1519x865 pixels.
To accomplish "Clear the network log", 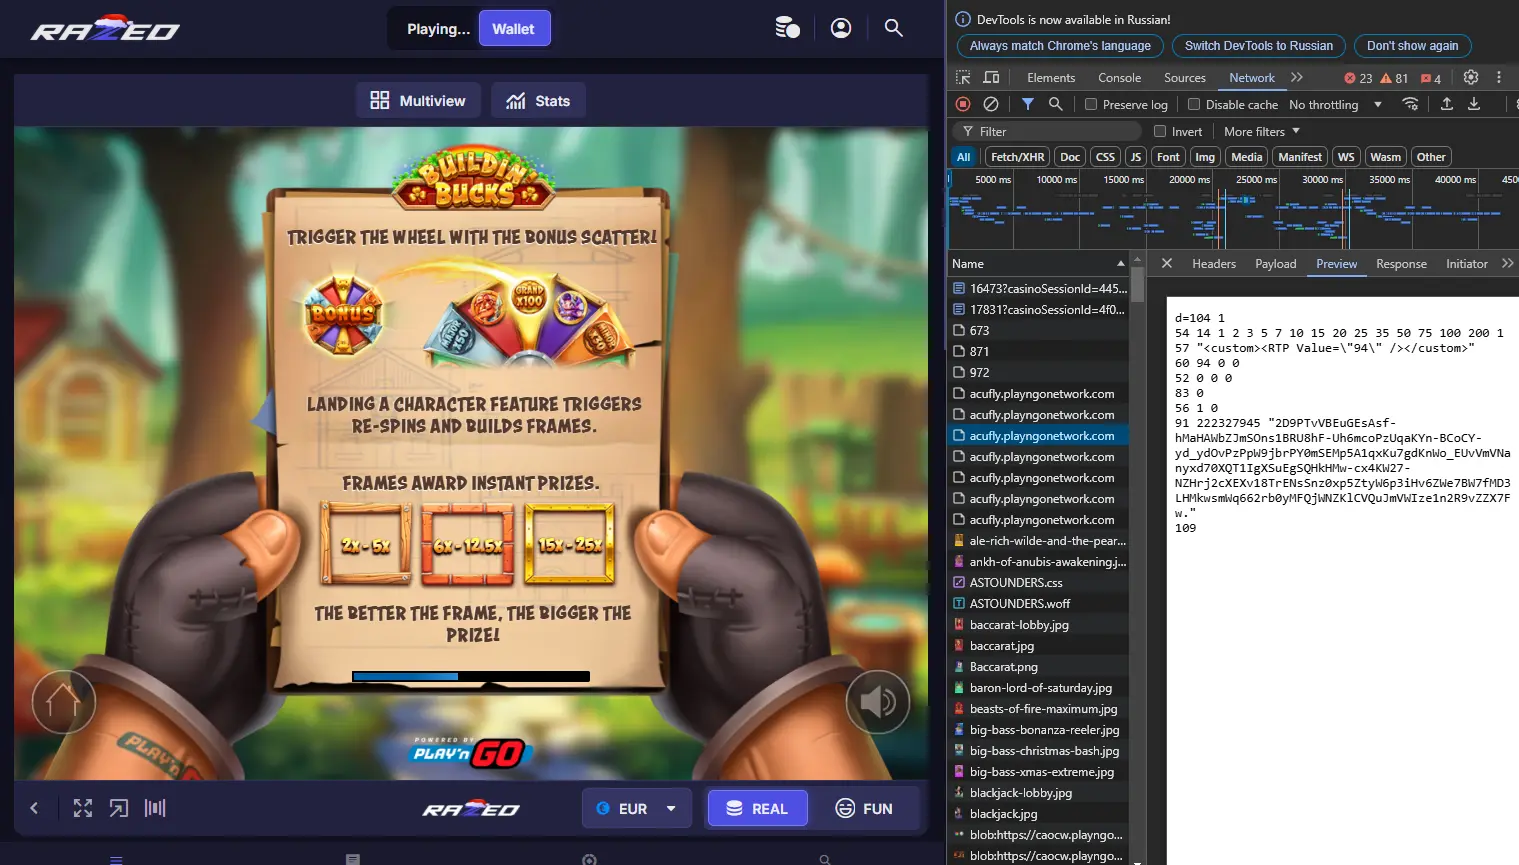I will point(991,104).
